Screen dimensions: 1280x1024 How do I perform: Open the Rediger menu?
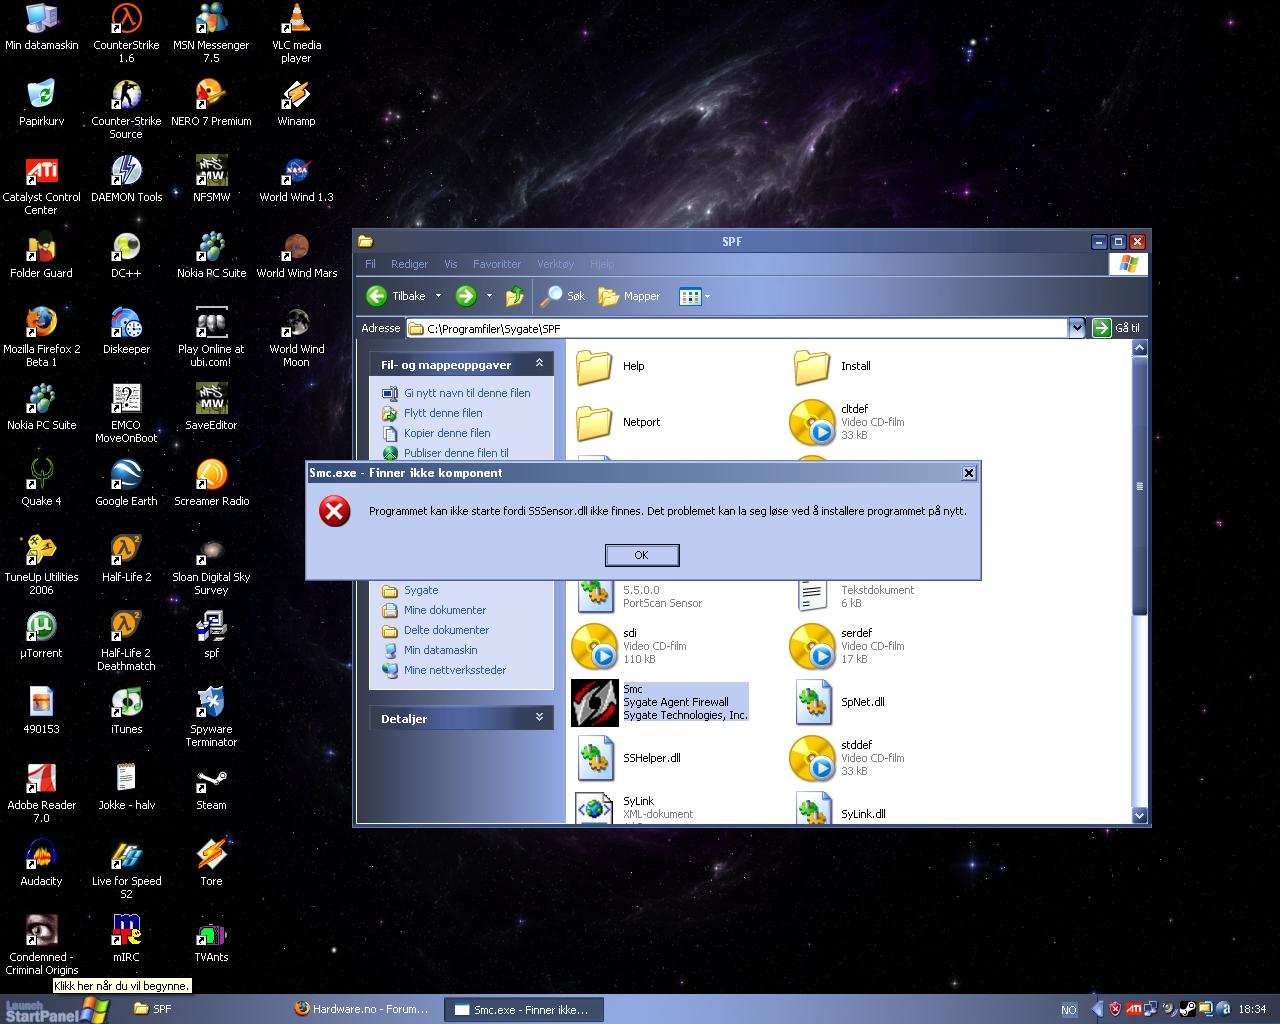409,264
